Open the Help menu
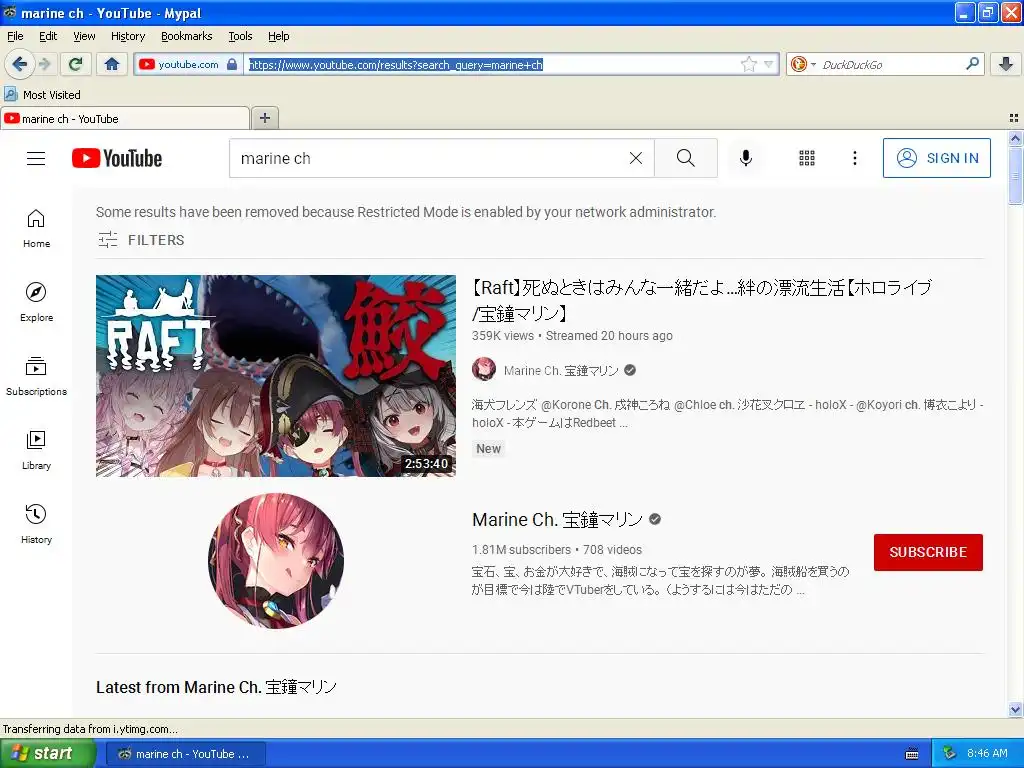The image size is (1024, 768). click(x=278, y=36)
